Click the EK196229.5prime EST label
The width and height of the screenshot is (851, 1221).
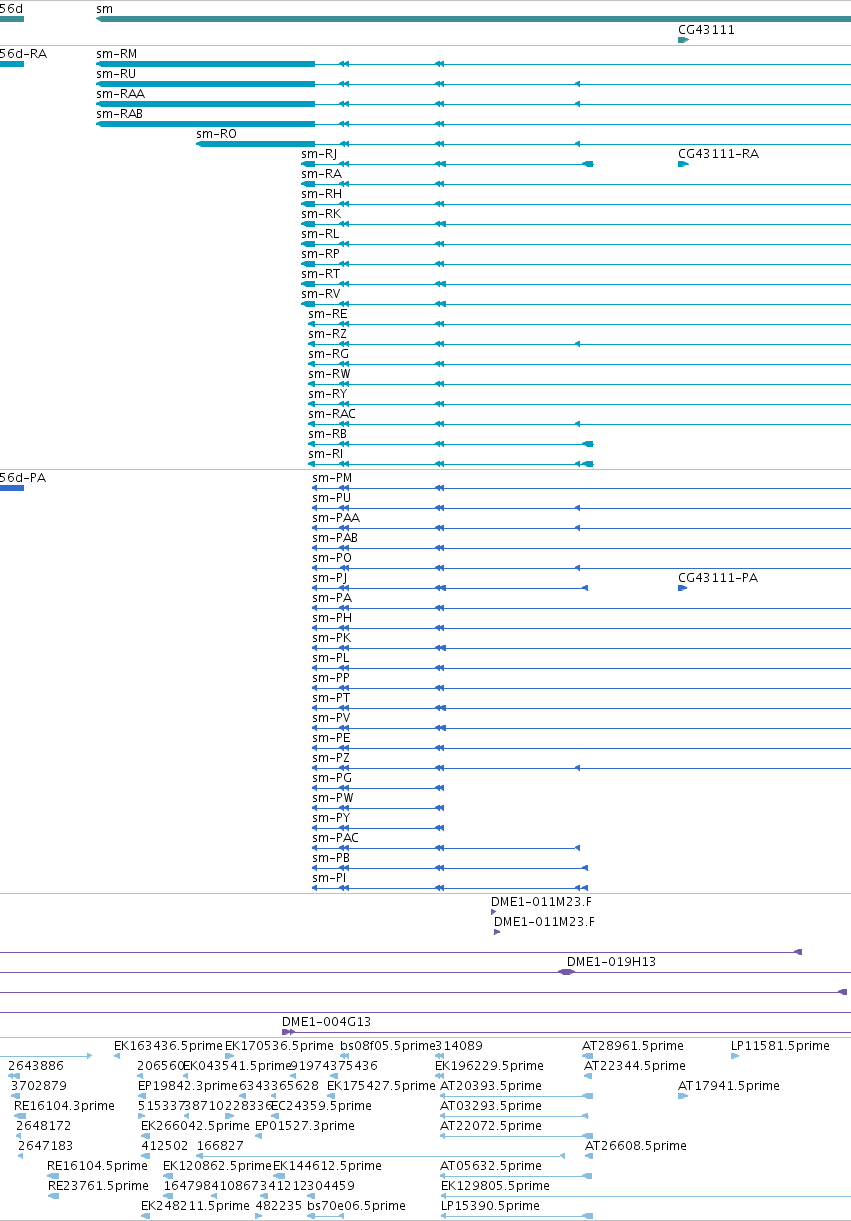[489, 1066]
